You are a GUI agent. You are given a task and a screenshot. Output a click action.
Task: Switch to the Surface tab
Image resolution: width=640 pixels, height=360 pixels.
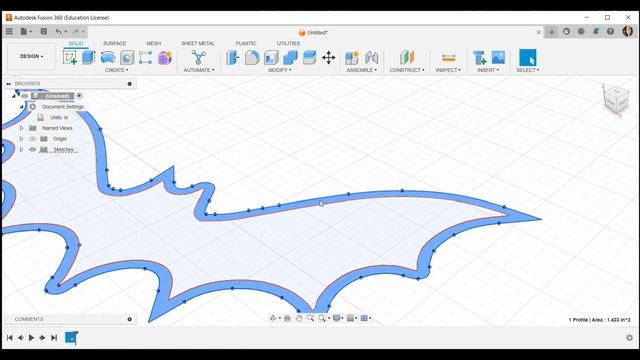point(115,43)
